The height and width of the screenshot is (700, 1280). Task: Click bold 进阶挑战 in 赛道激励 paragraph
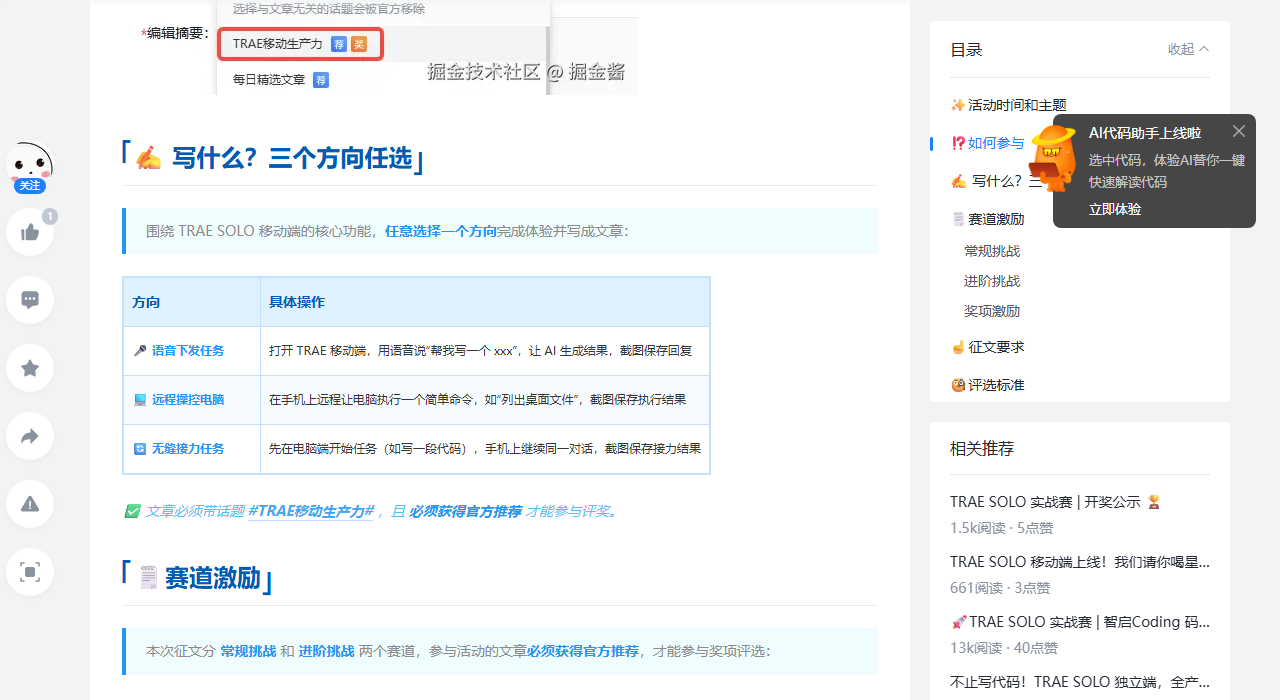[x=326, y=651]
